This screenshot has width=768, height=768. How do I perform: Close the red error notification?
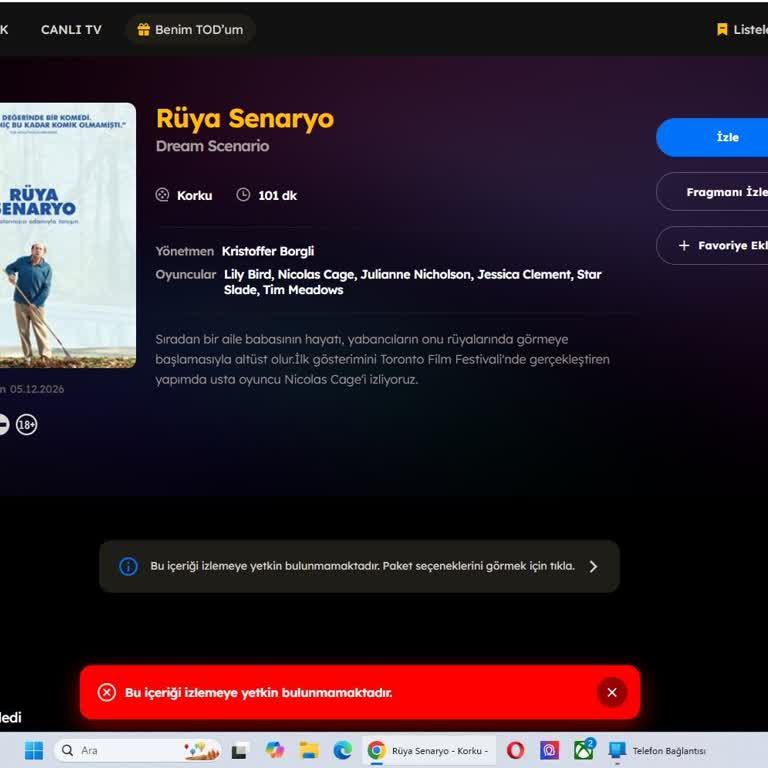point(612,692)
